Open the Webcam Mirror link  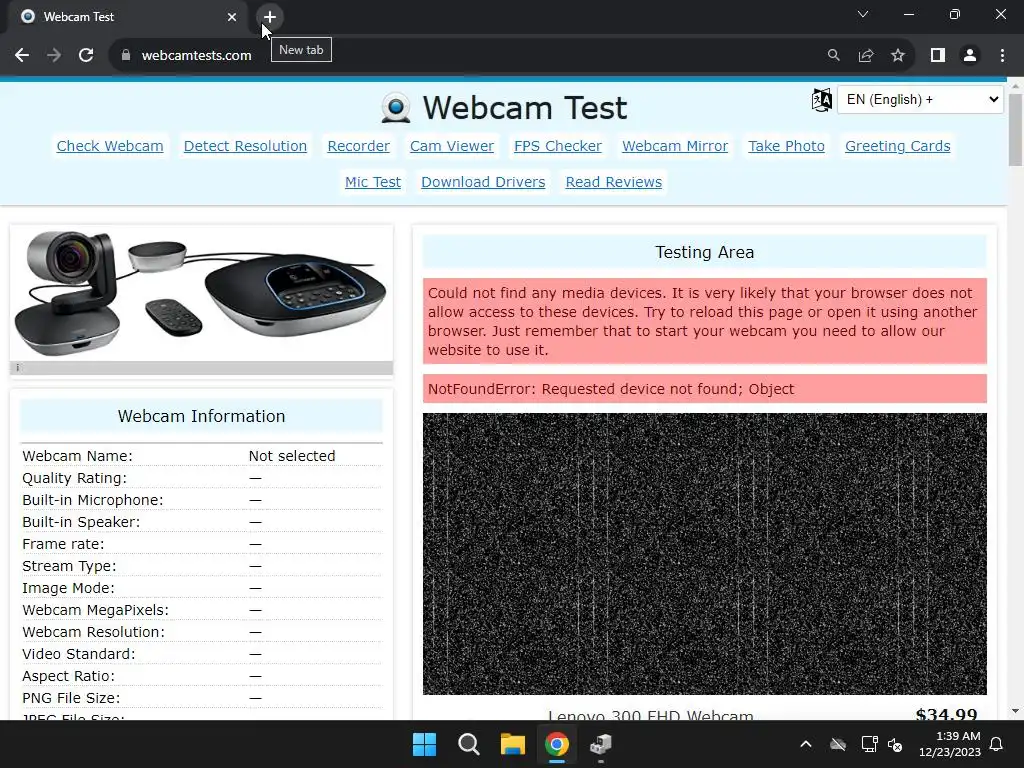click(675, 146)
